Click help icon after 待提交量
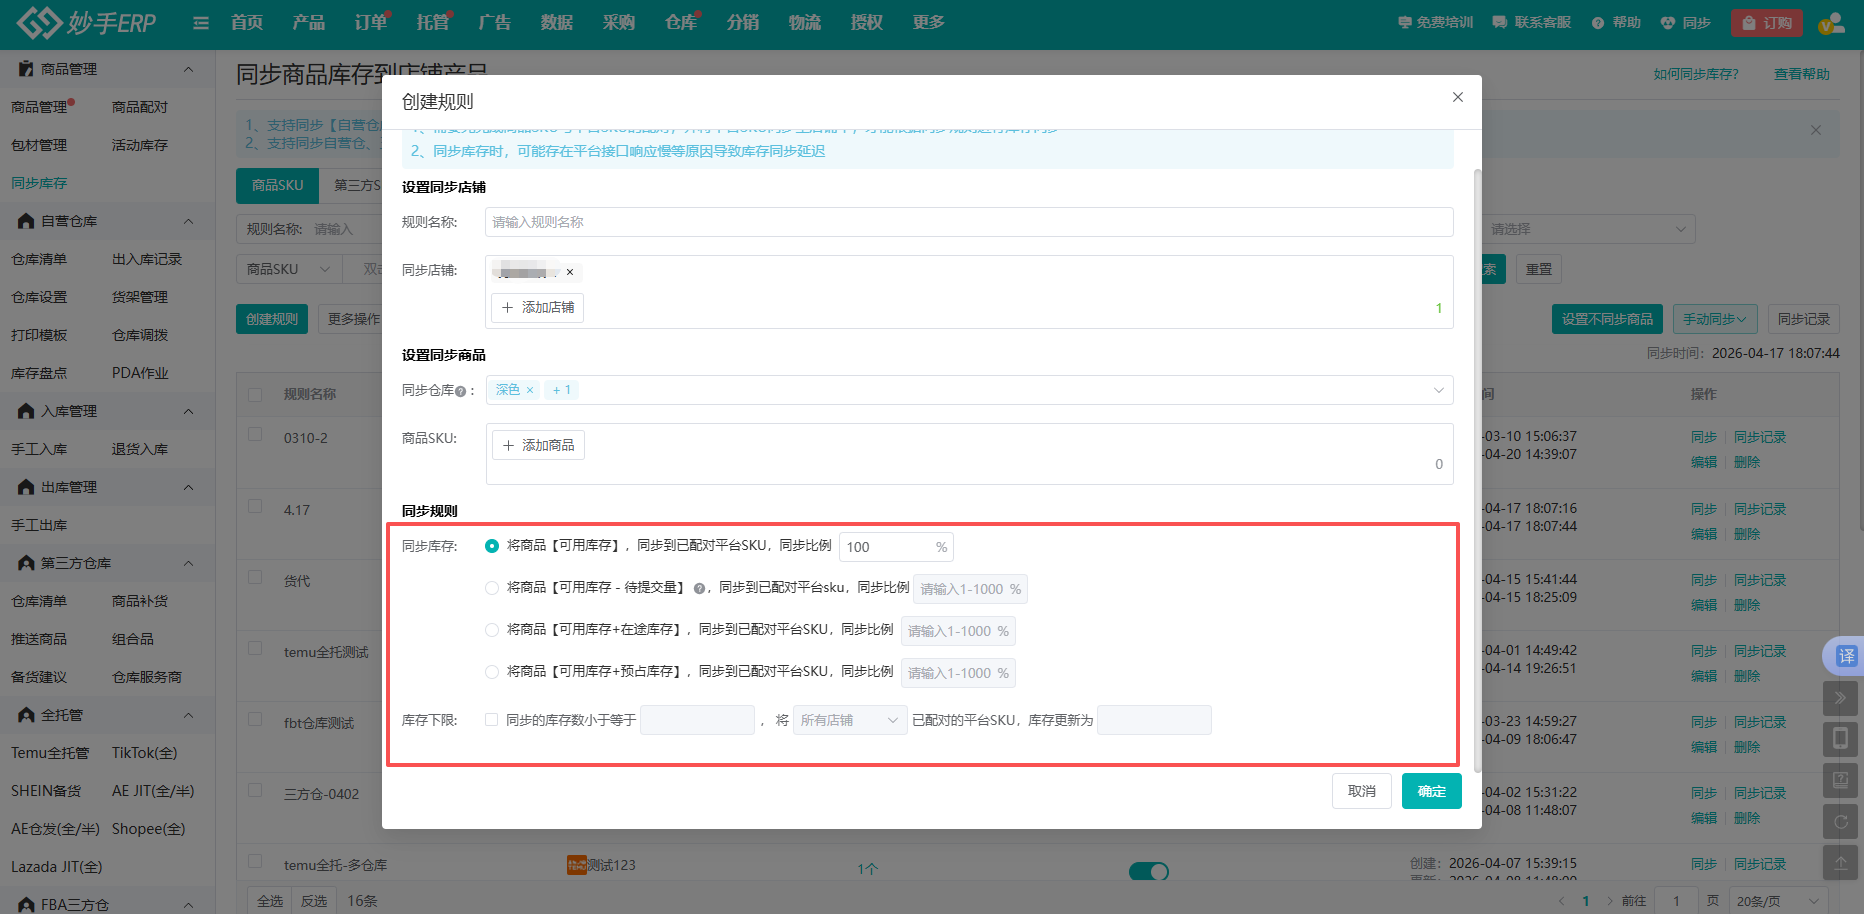This screenshot has width=1864, height=914. pyautogui.click(x=699, y=588)
